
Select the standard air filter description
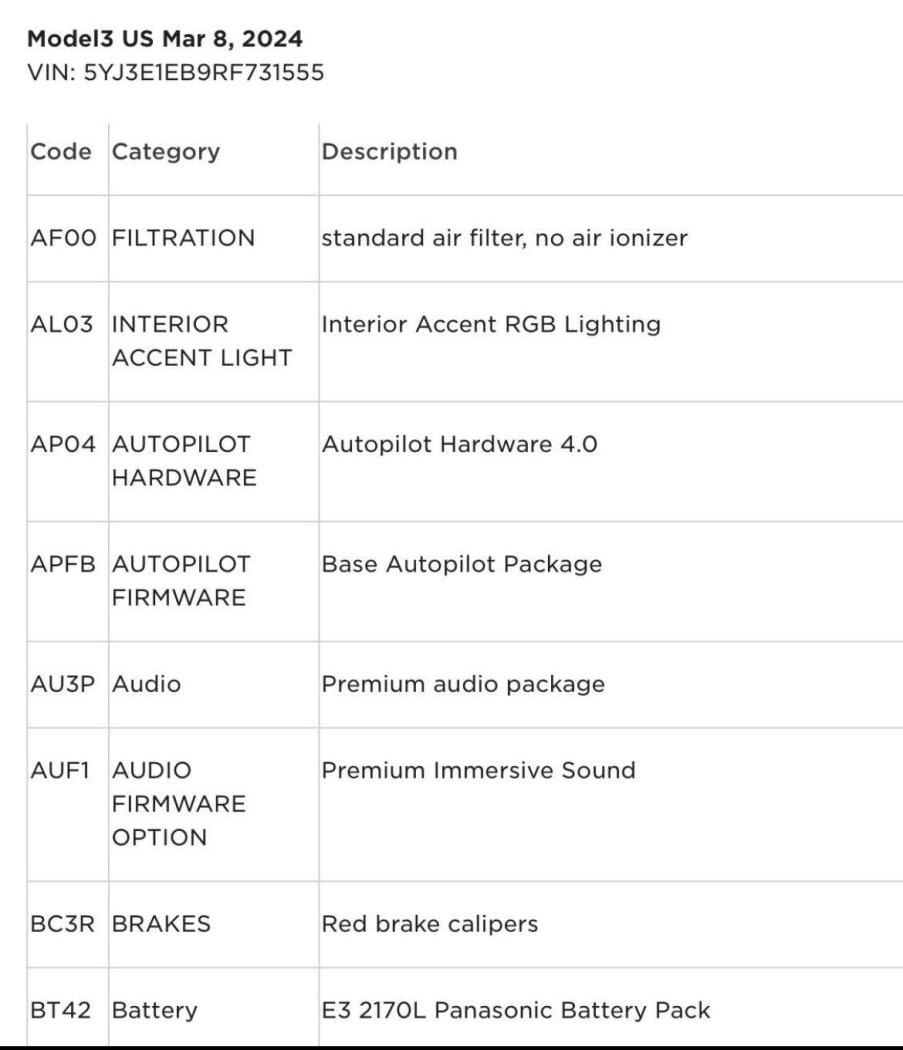(503, 238)
